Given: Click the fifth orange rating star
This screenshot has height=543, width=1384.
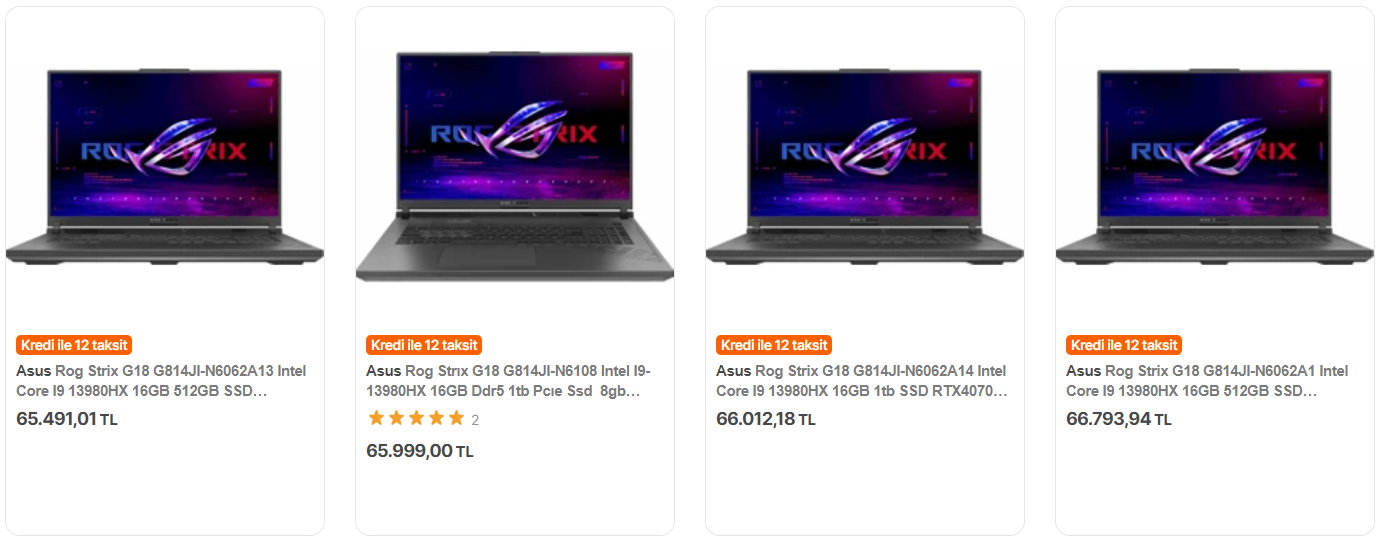Looking at the screenshot, I should pos(456,419).
